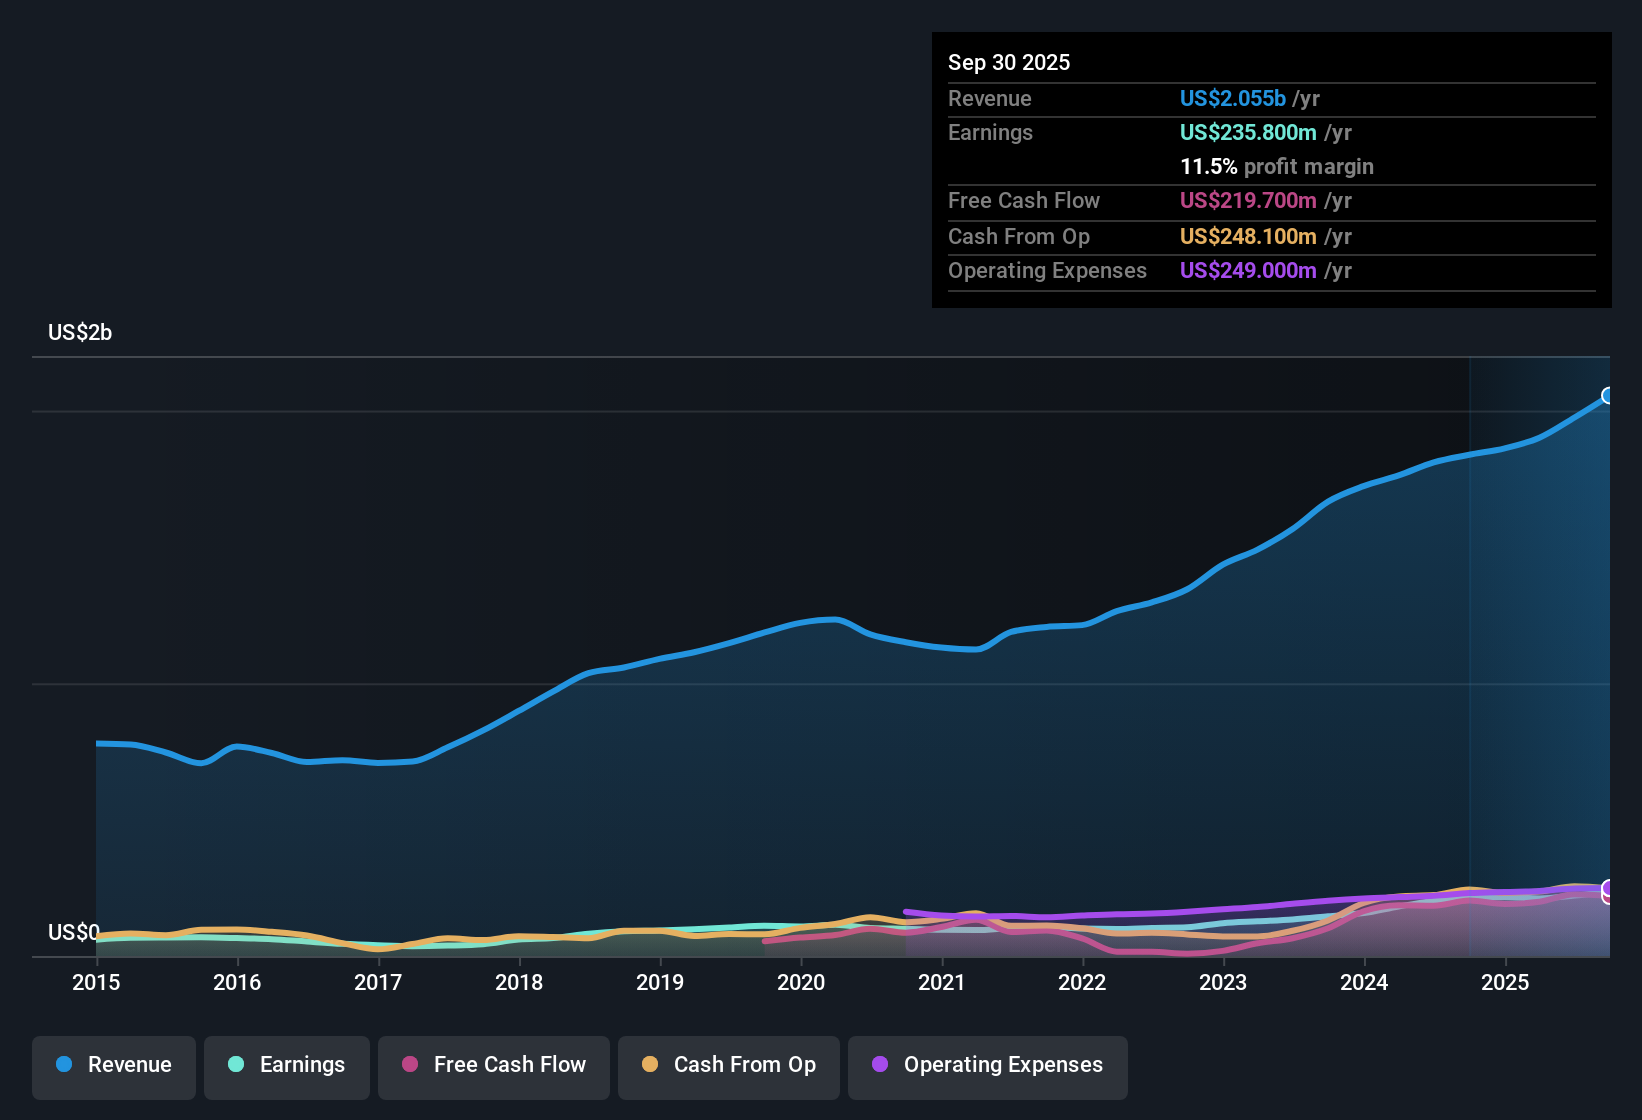
Task: Click the pink Free Cash Flow legend dot
Action: [409, 1065]
